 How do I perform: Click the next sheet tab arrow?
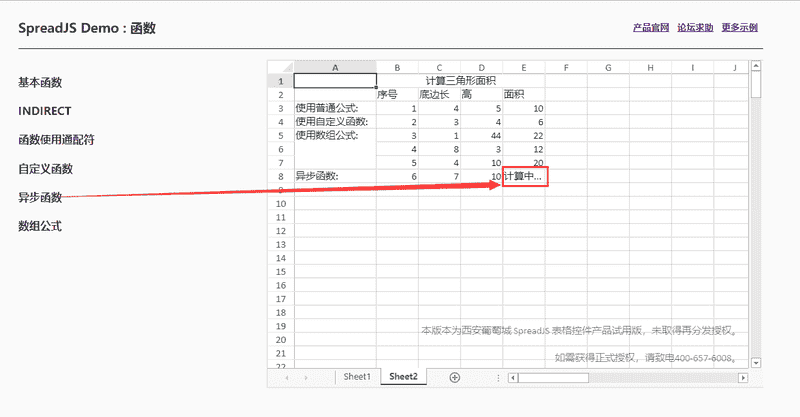(x=306, y=378)
